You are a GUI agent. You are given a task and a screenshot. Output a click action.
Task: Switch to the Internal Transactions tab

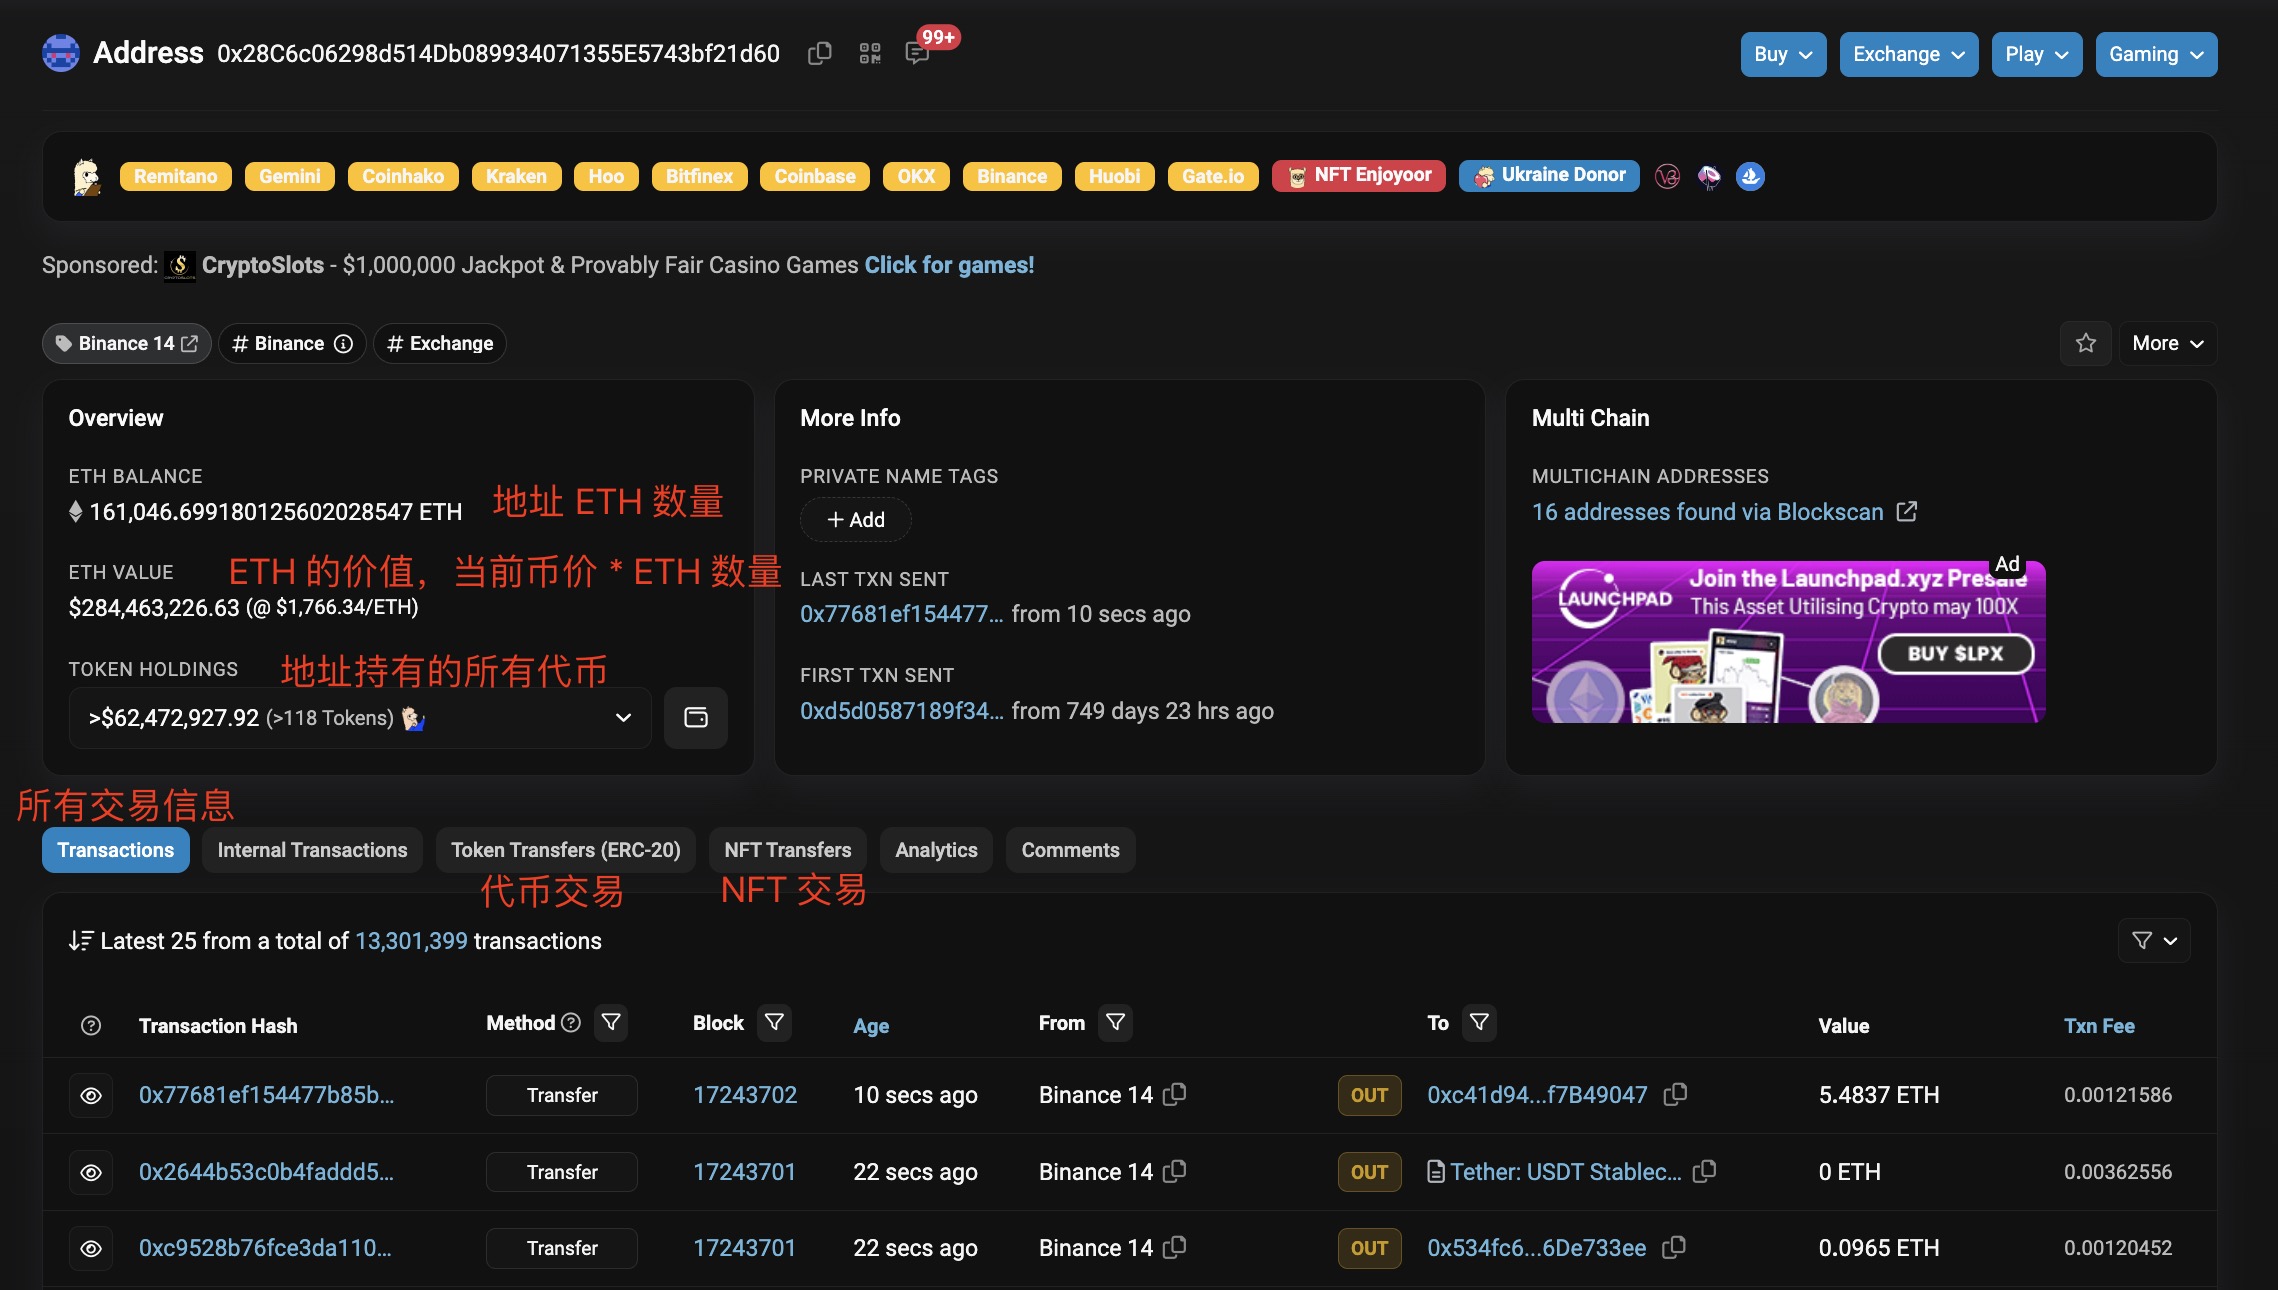coord(312,850)
